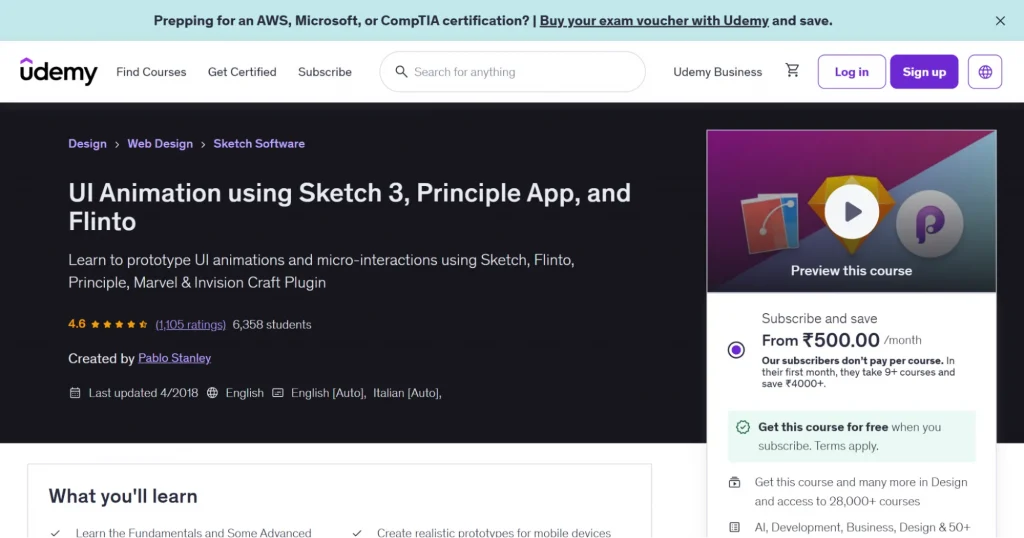Open the Subscribe menu item
This screenshot has height=538, width=1024.
click(x=325, y=72)
